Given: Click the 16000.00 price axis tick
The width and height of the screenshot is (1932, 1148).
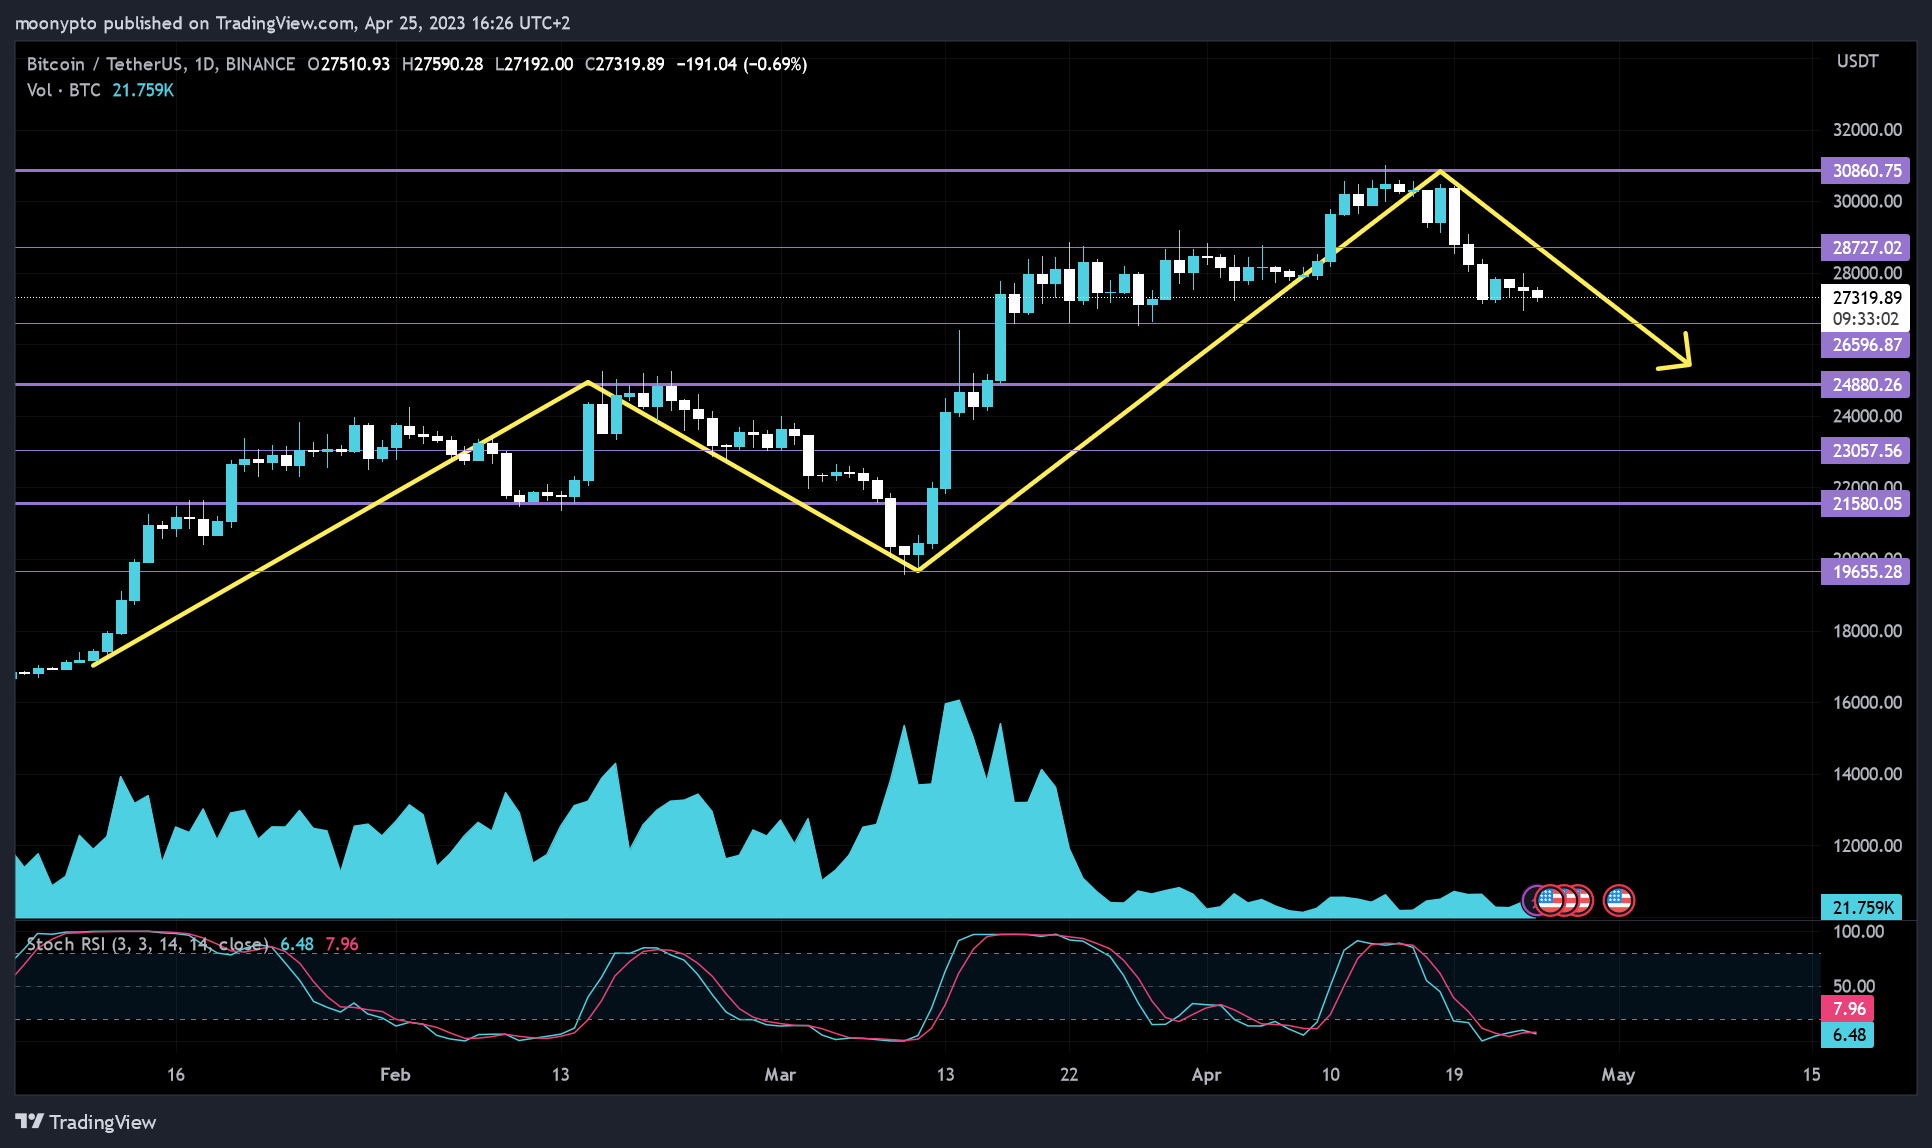Looking at the screenshot, I should [1867, 703].
